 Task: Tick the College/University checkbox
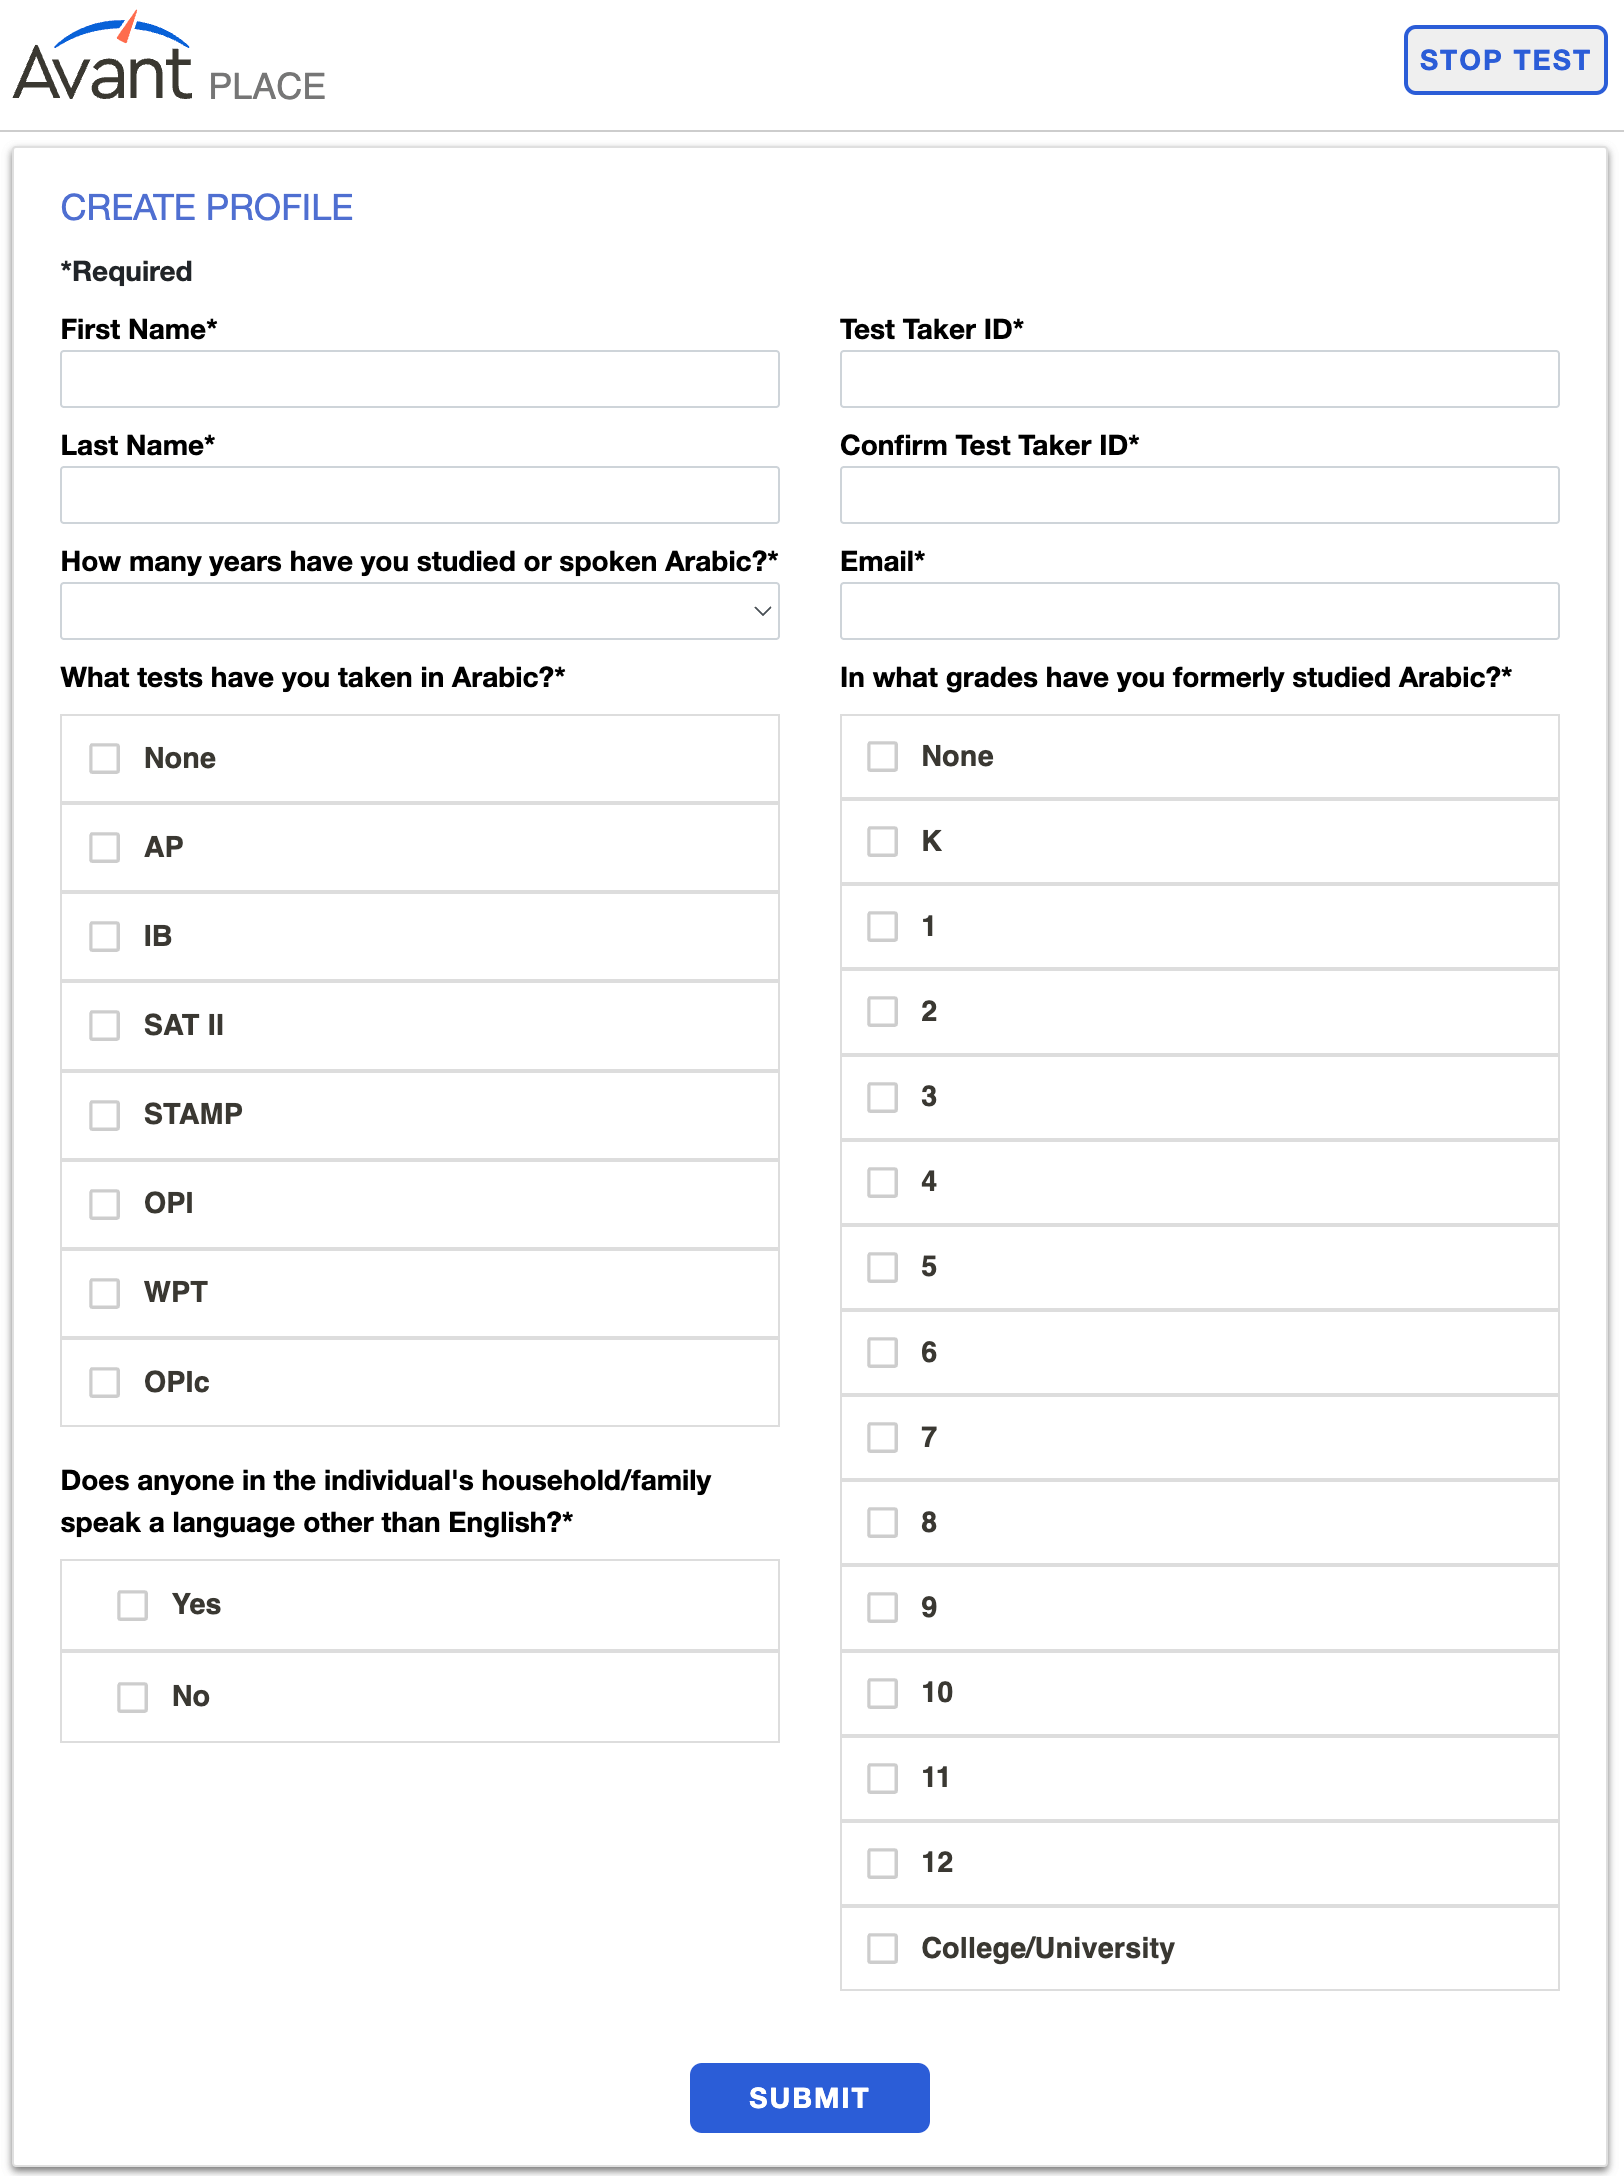[882, 1948]
